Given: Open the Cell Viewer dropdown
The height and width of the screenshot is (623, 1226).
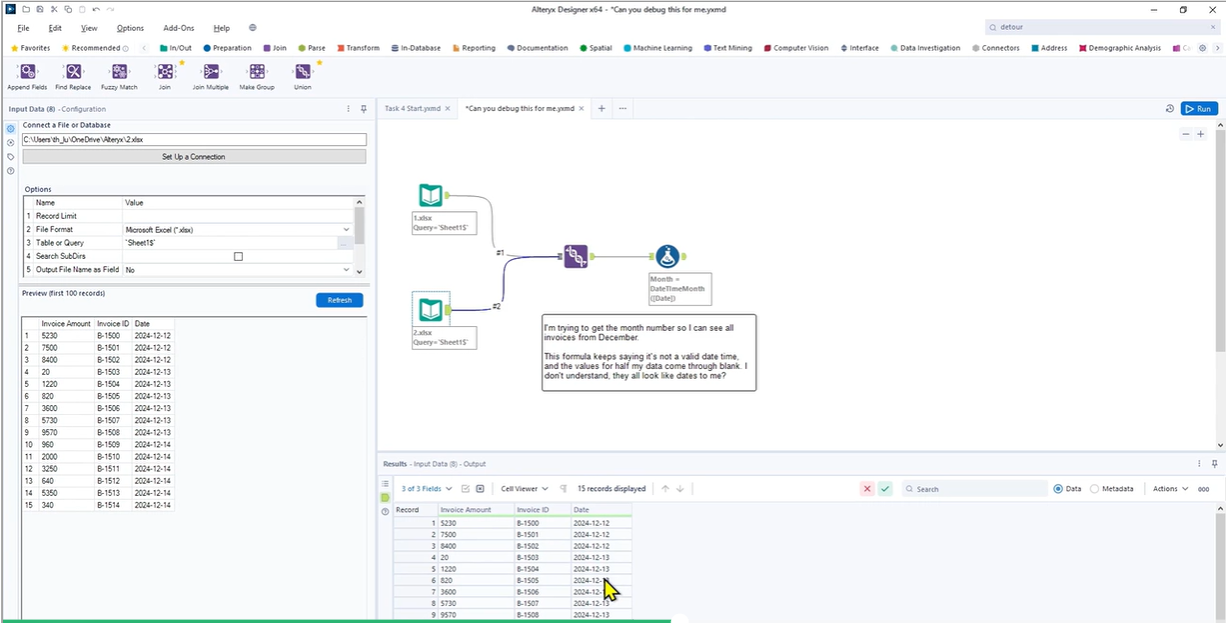Looking at the screenshot, I should 525,489.
